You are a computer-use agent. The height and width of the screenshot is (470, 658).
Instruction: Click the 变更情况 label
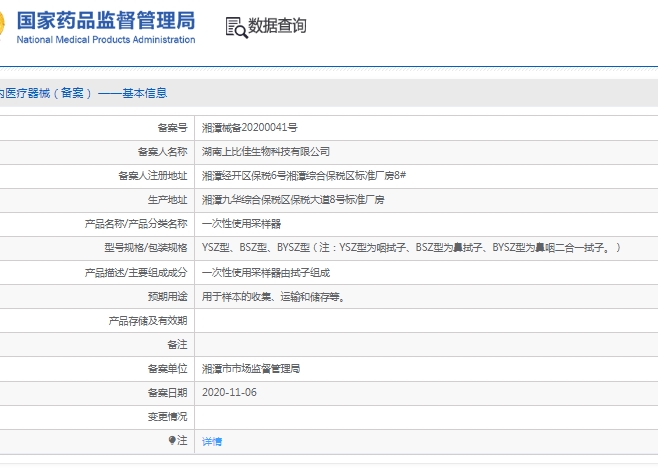tap(167, 416)
